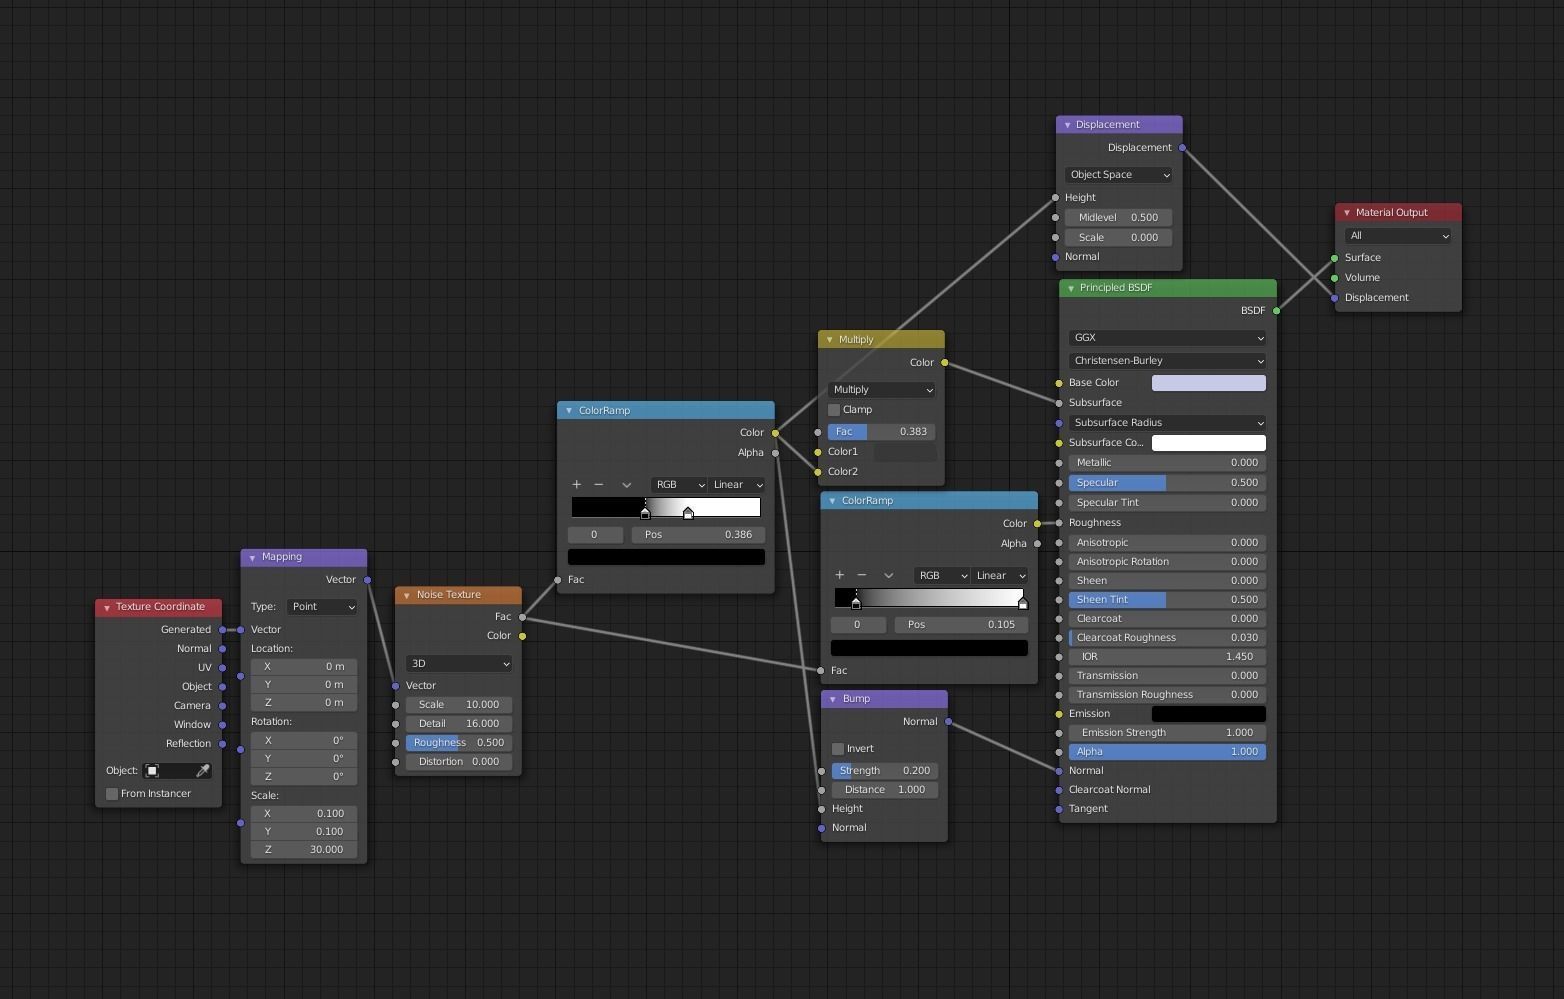Click the UV output socket on Texture Coordinate
1564x999 pixels.
tap(222, 668)
